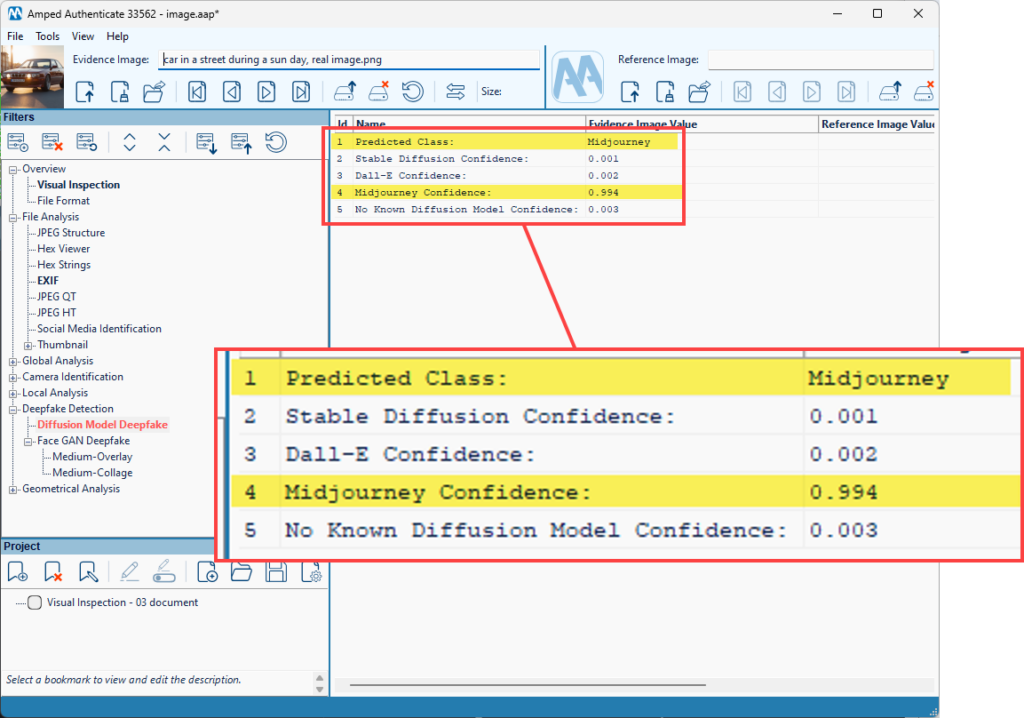This screenshot has height=718, width=1024.
Task: Select JPEG Structure filter
Action: (71, 233)
